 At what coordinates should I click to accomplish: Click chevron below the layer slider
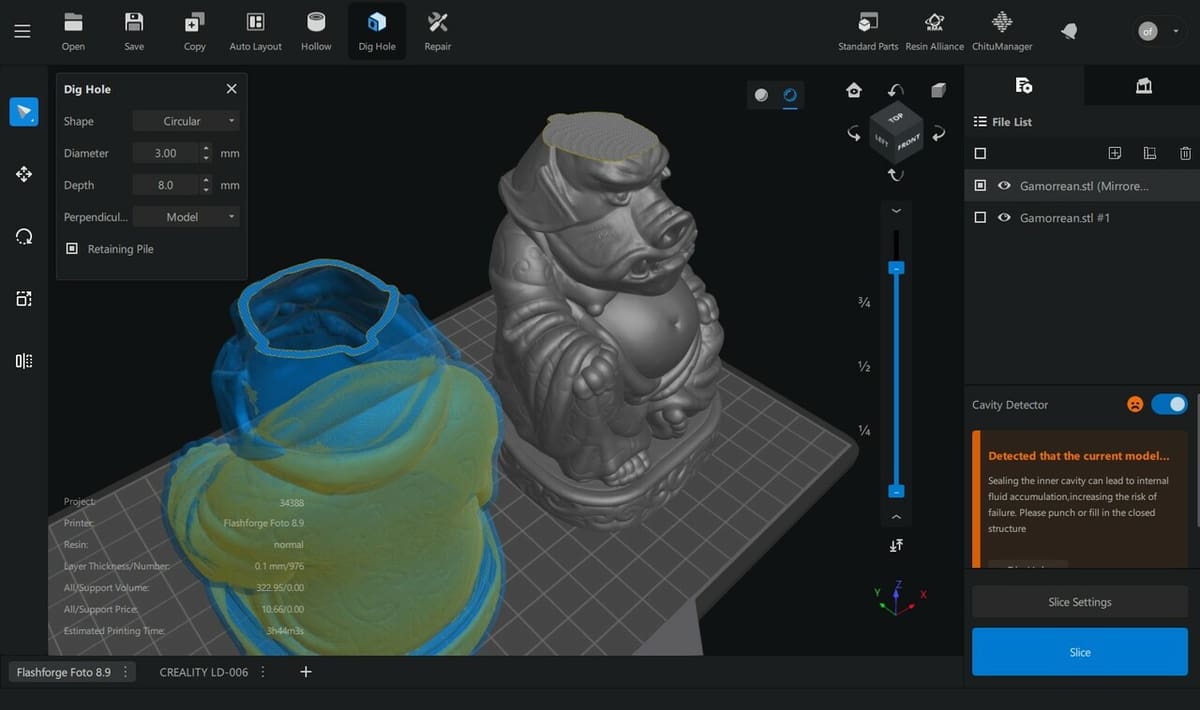click(896, 517)
